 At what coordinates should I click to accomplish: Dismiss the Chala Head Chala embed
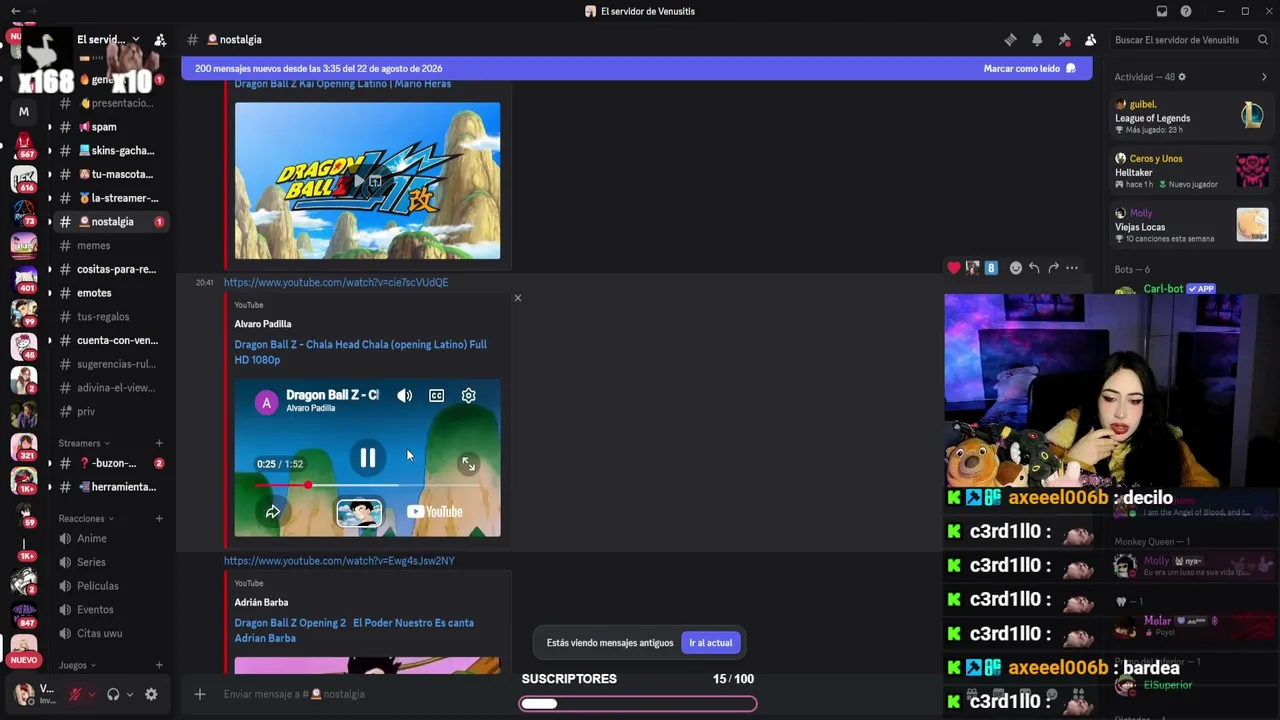517,298
